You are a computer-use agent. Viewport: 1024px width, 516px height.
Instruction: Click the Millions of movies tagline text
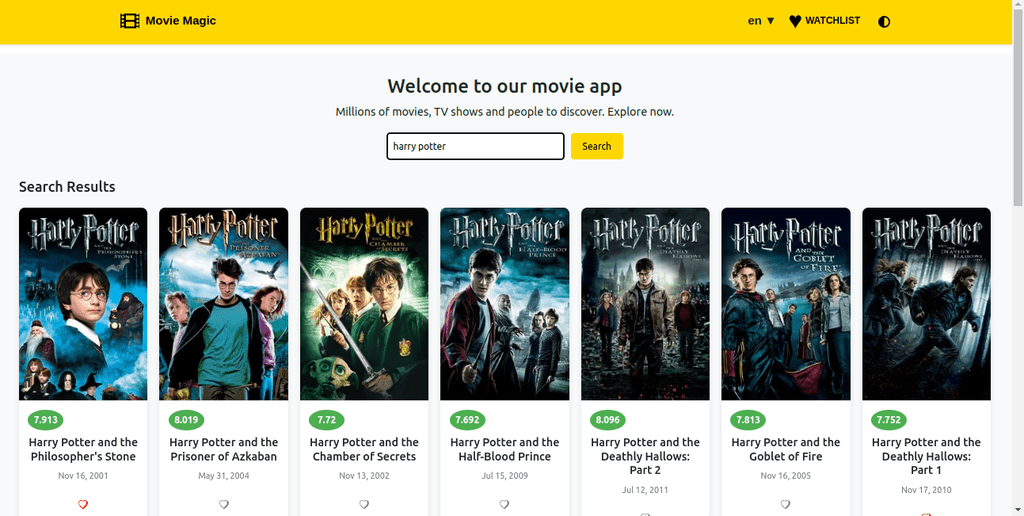click(505, 112)
